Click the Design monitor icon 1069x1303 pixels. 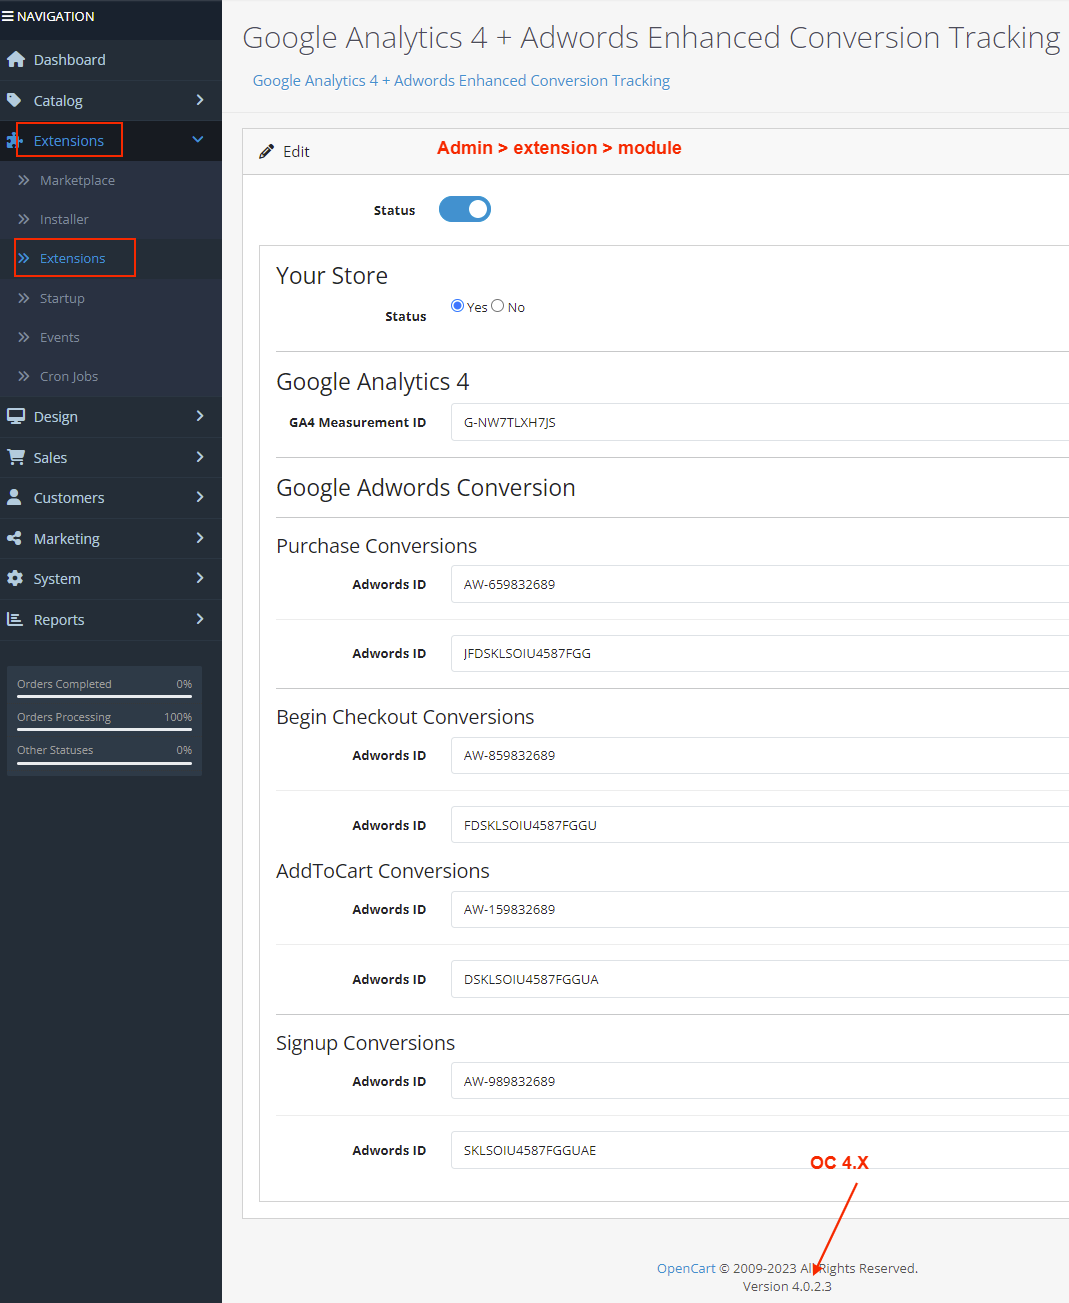tap(15, 416)
